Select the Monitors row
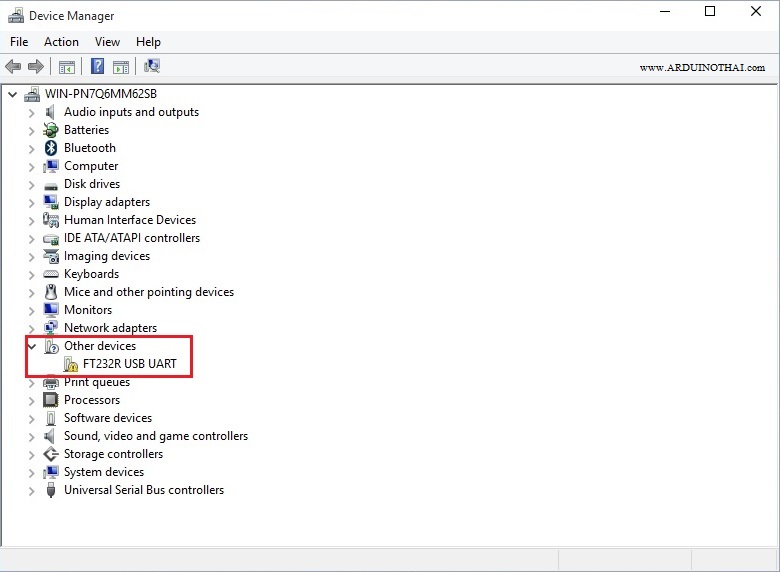780x572 pixels. tap(88, 309)
